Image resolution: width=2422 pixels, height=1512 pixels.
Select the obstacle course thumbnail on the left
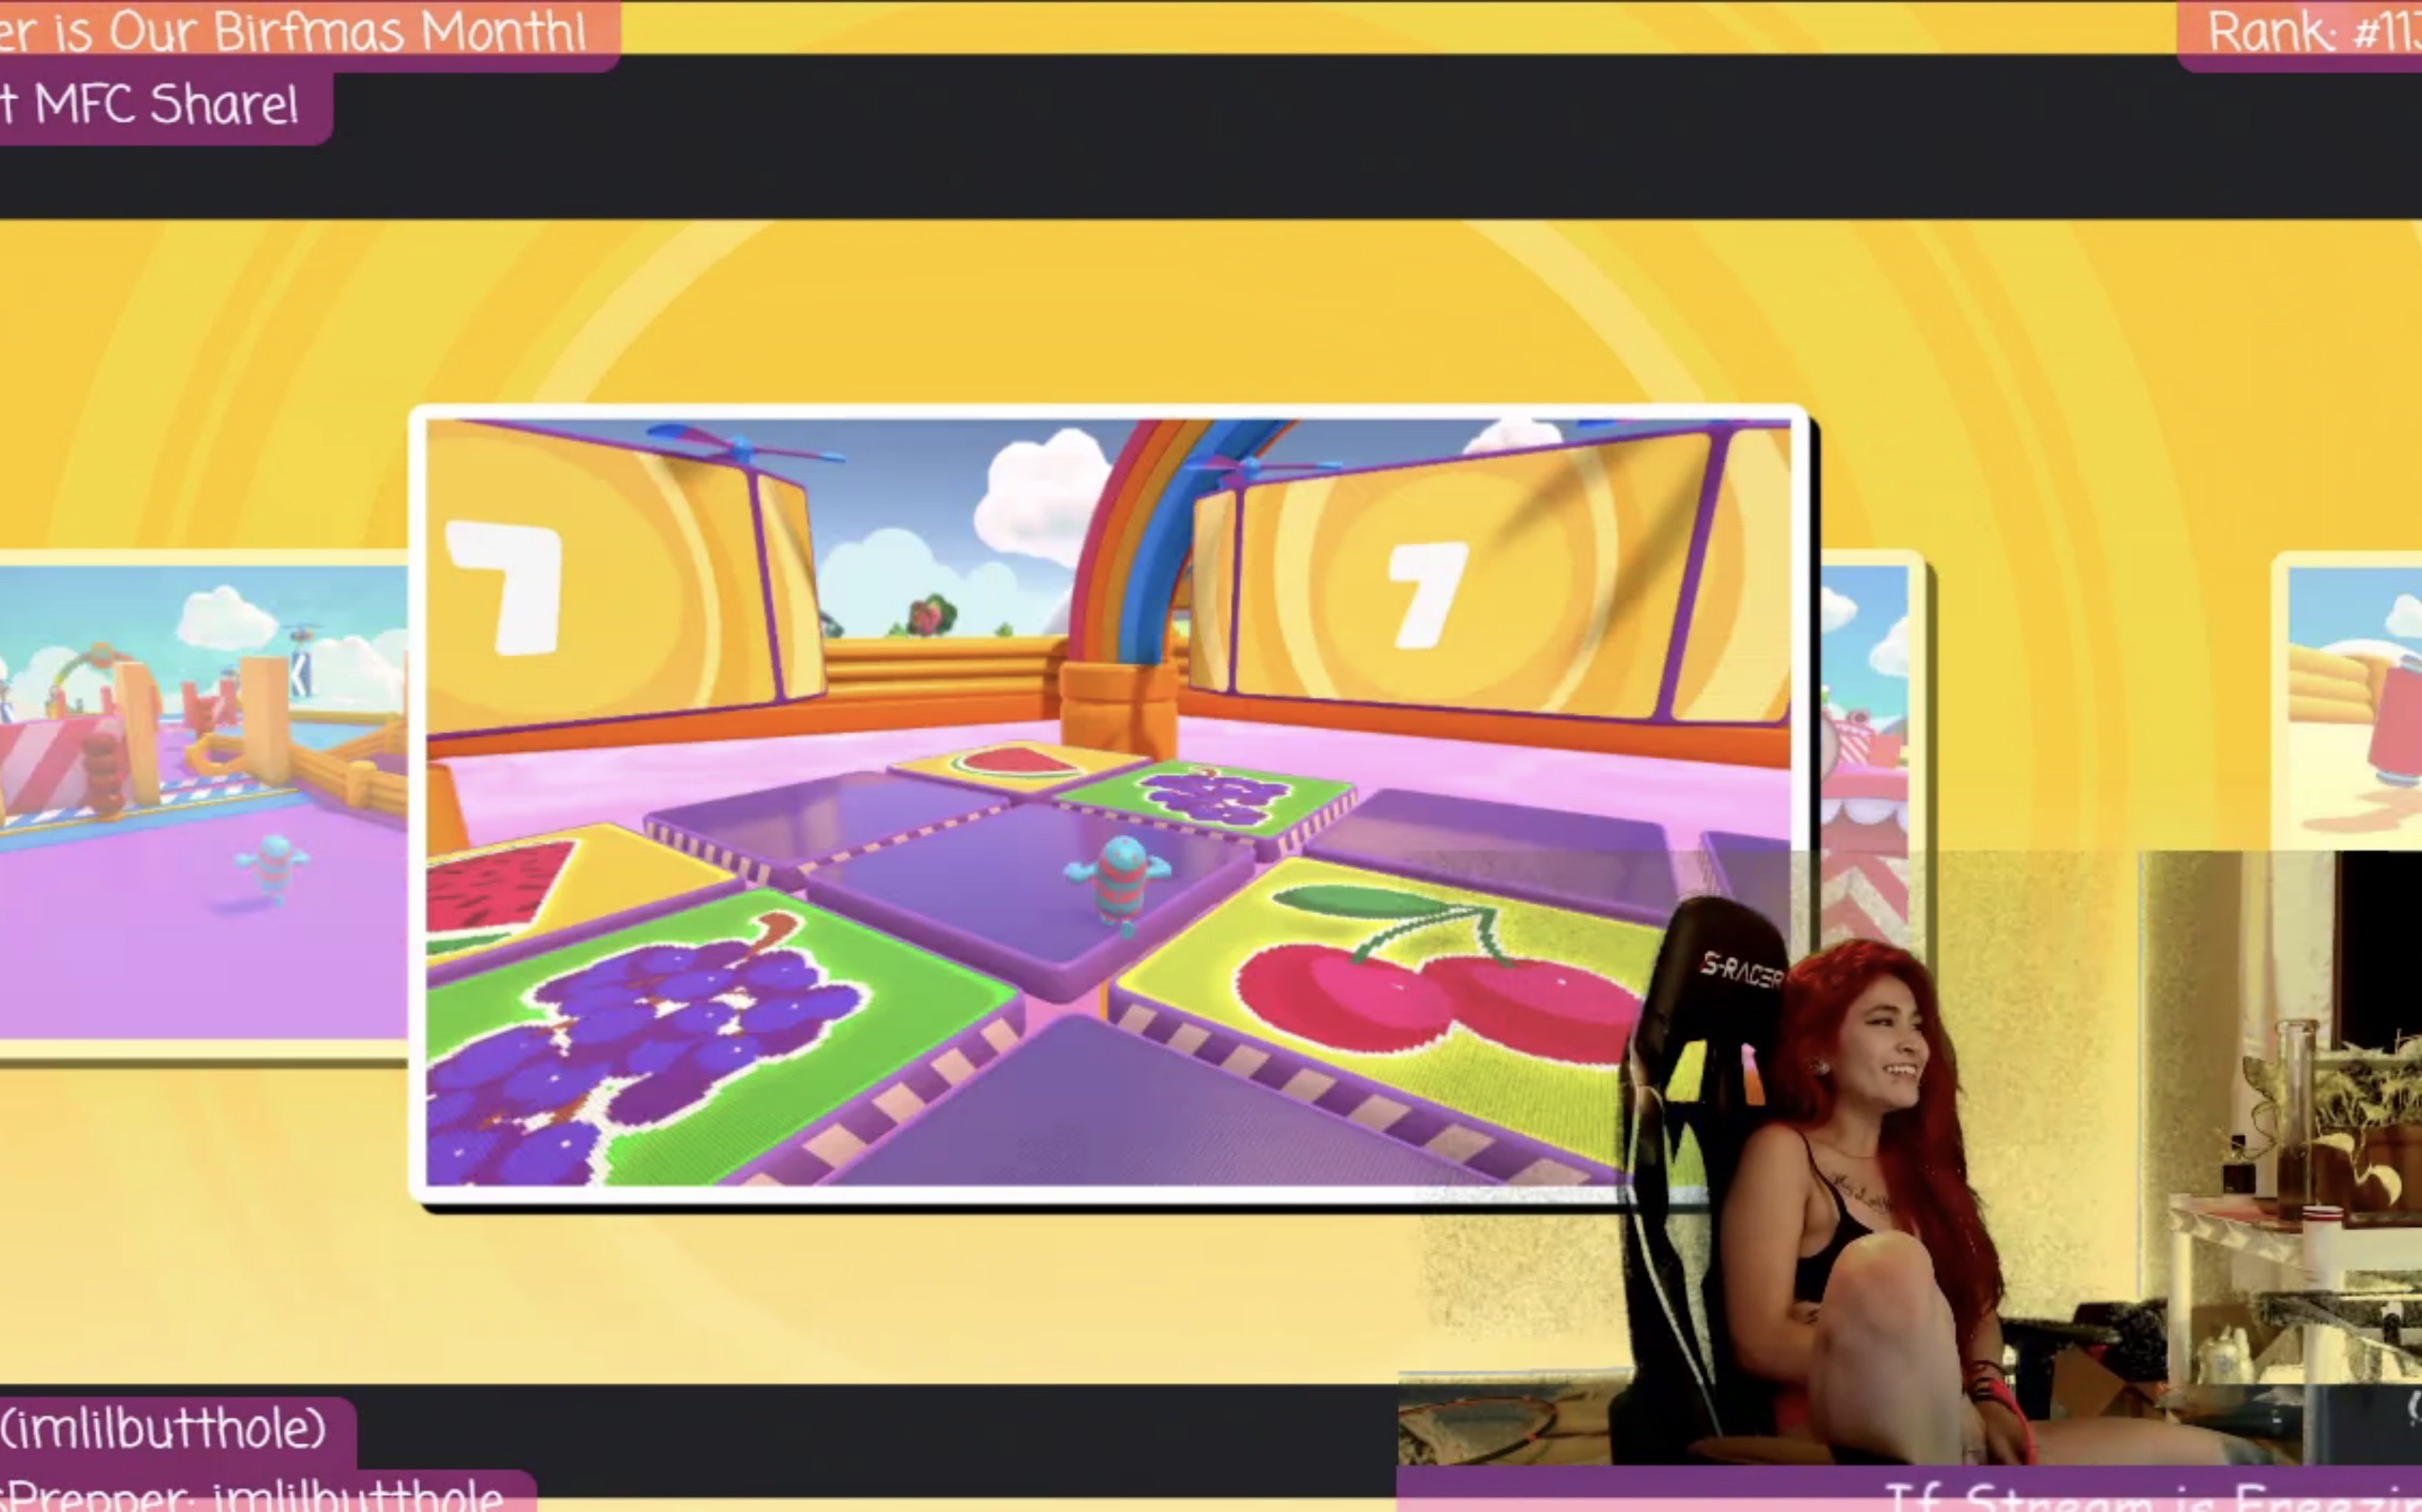(200, 800)
